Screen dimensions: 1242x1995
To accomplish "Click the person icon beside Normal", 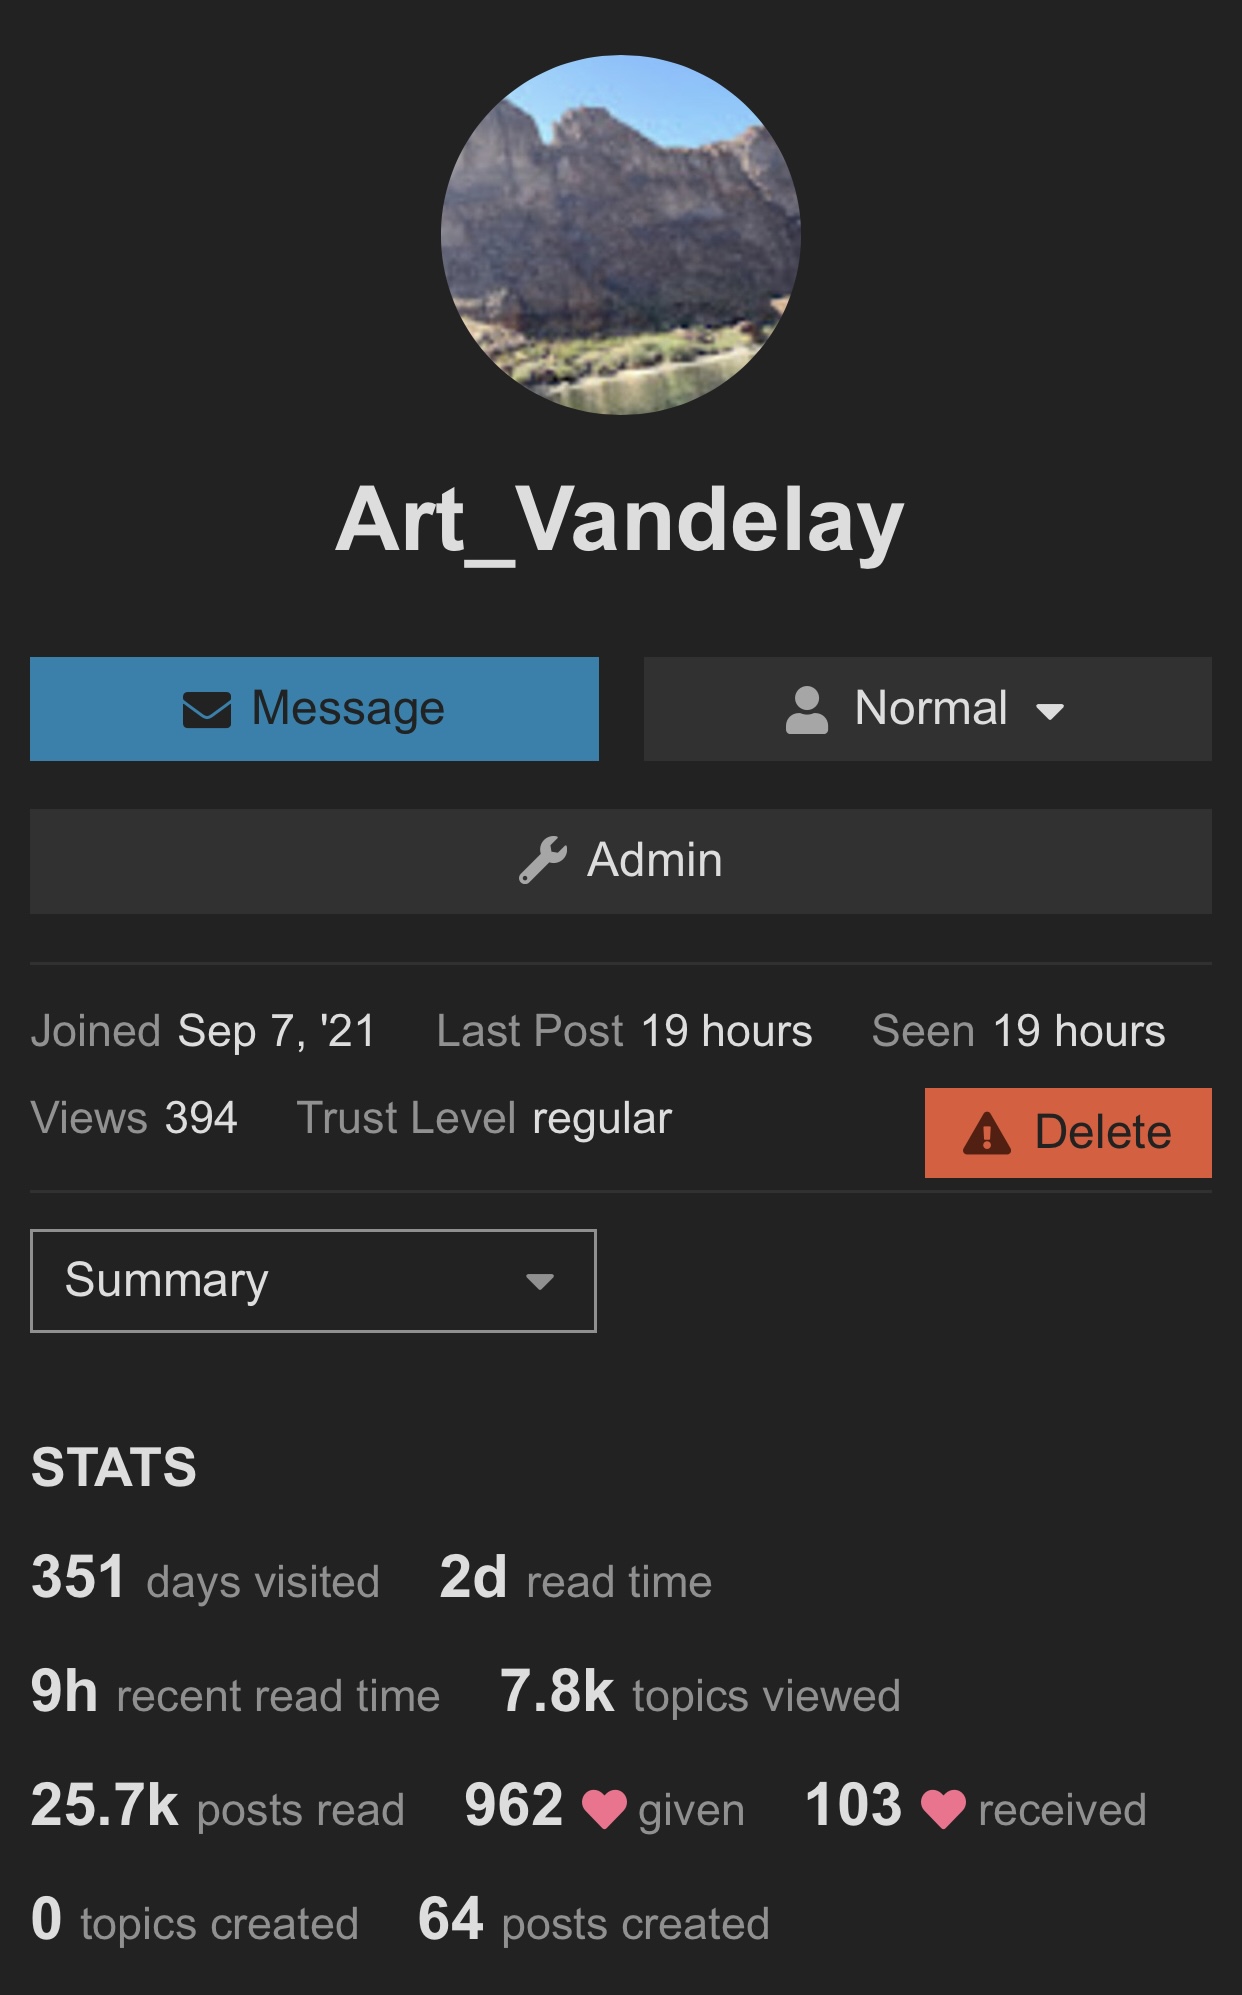I will click(807, 710).
